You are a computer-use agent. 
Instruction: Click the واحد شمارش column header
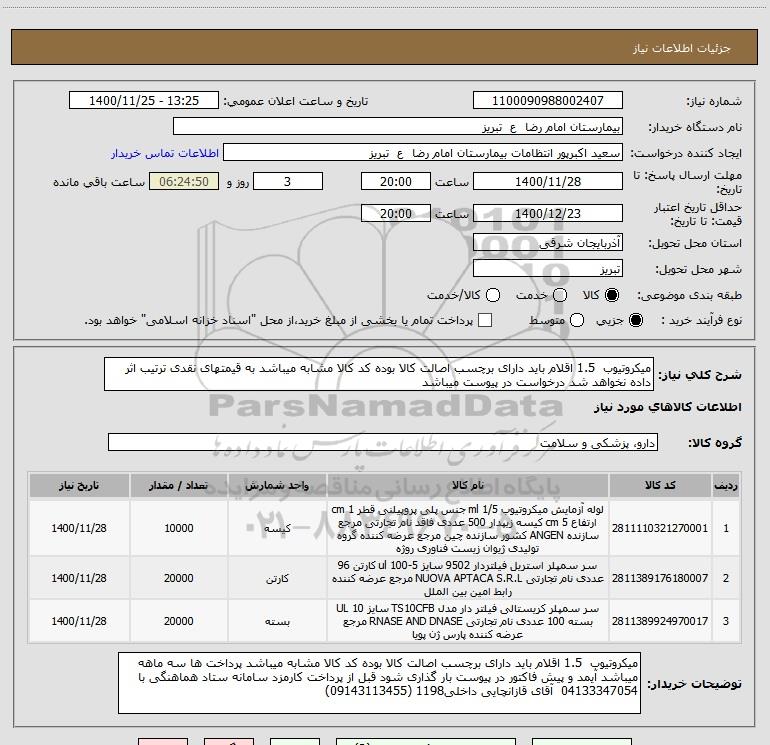click(x=277, y=485)
